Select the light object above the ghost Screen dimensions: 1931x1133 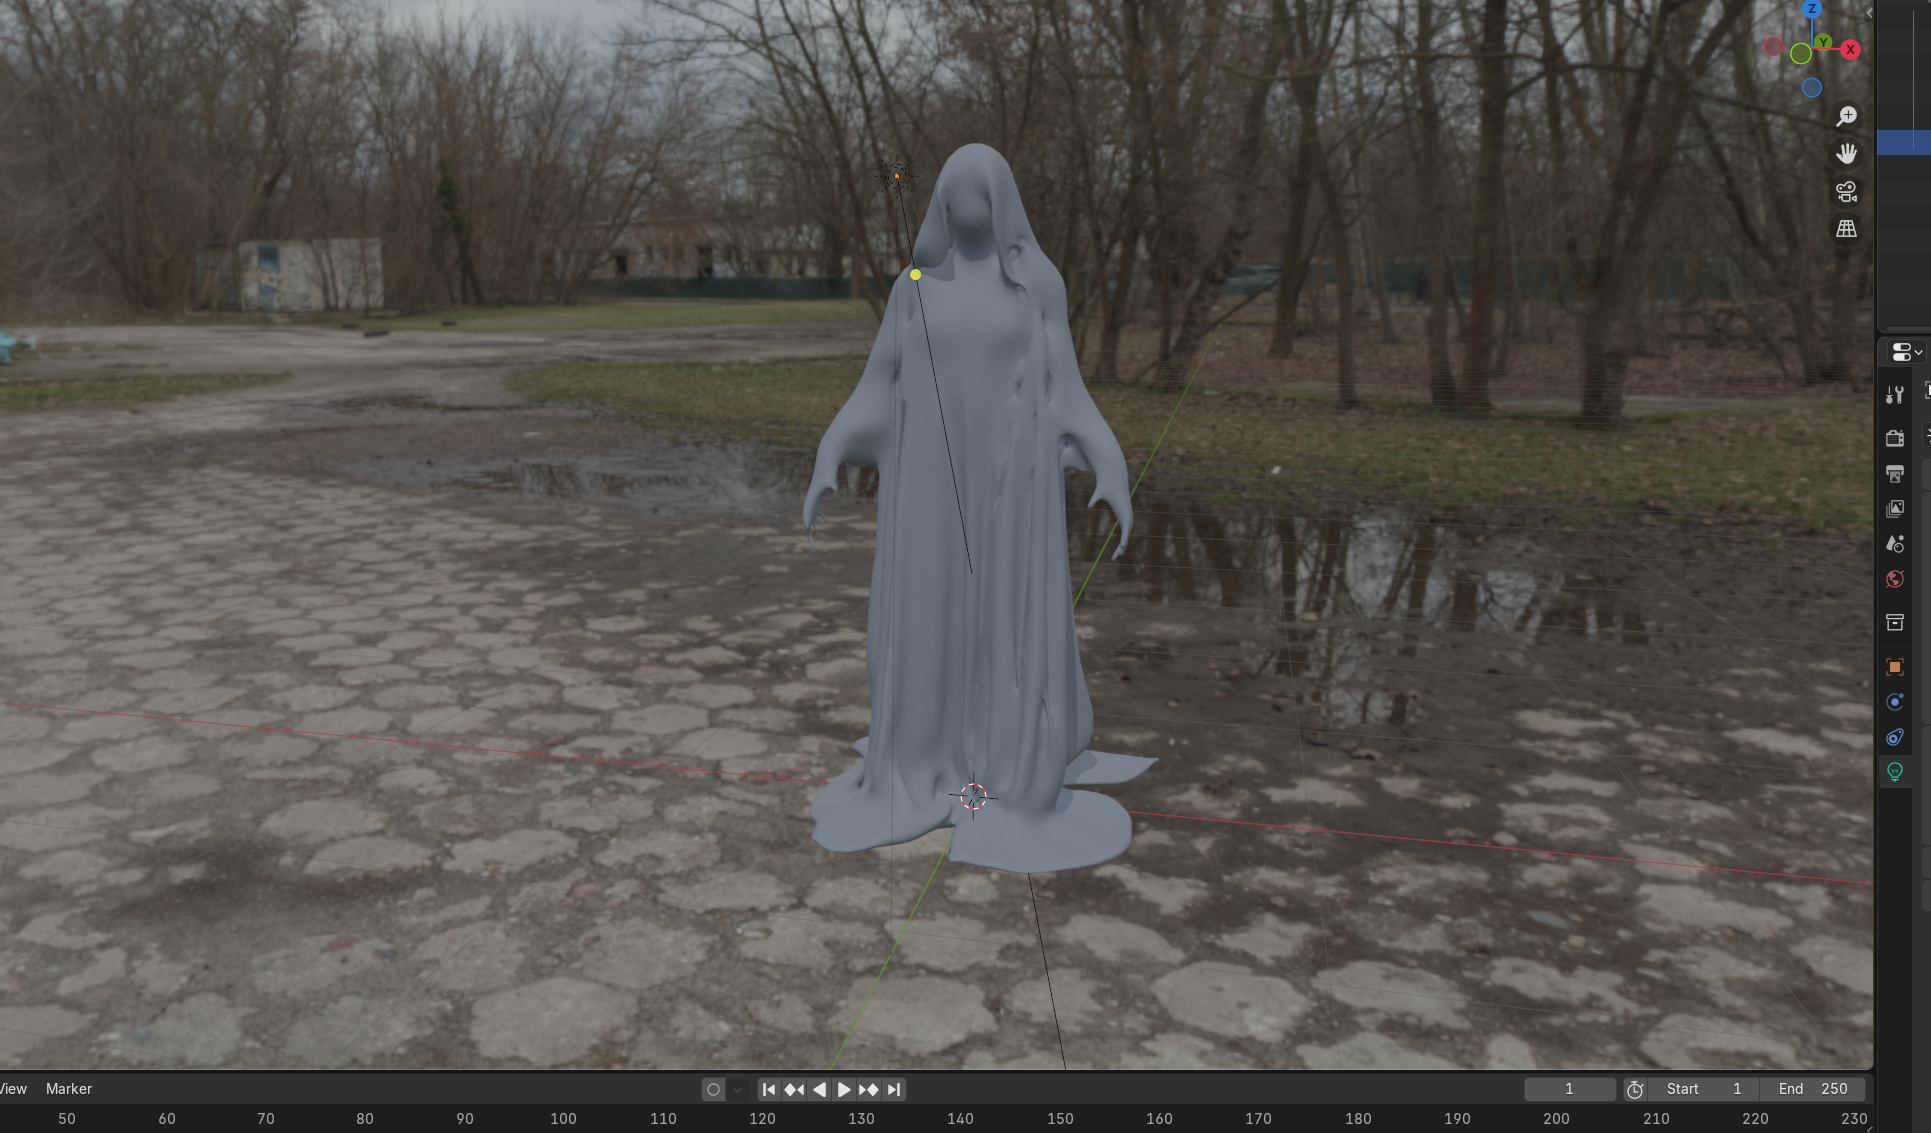point(897,177)
